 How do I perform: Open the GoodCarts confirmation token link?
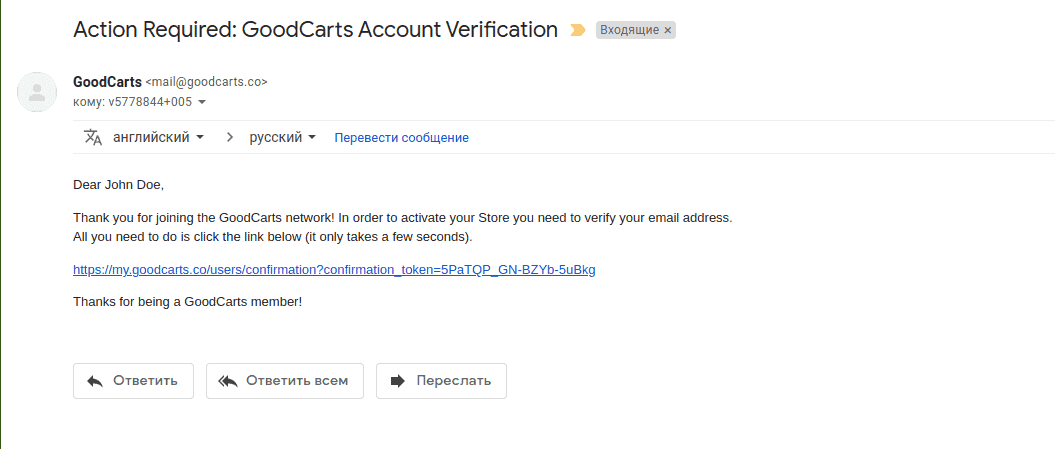click(x=334, y=270)
